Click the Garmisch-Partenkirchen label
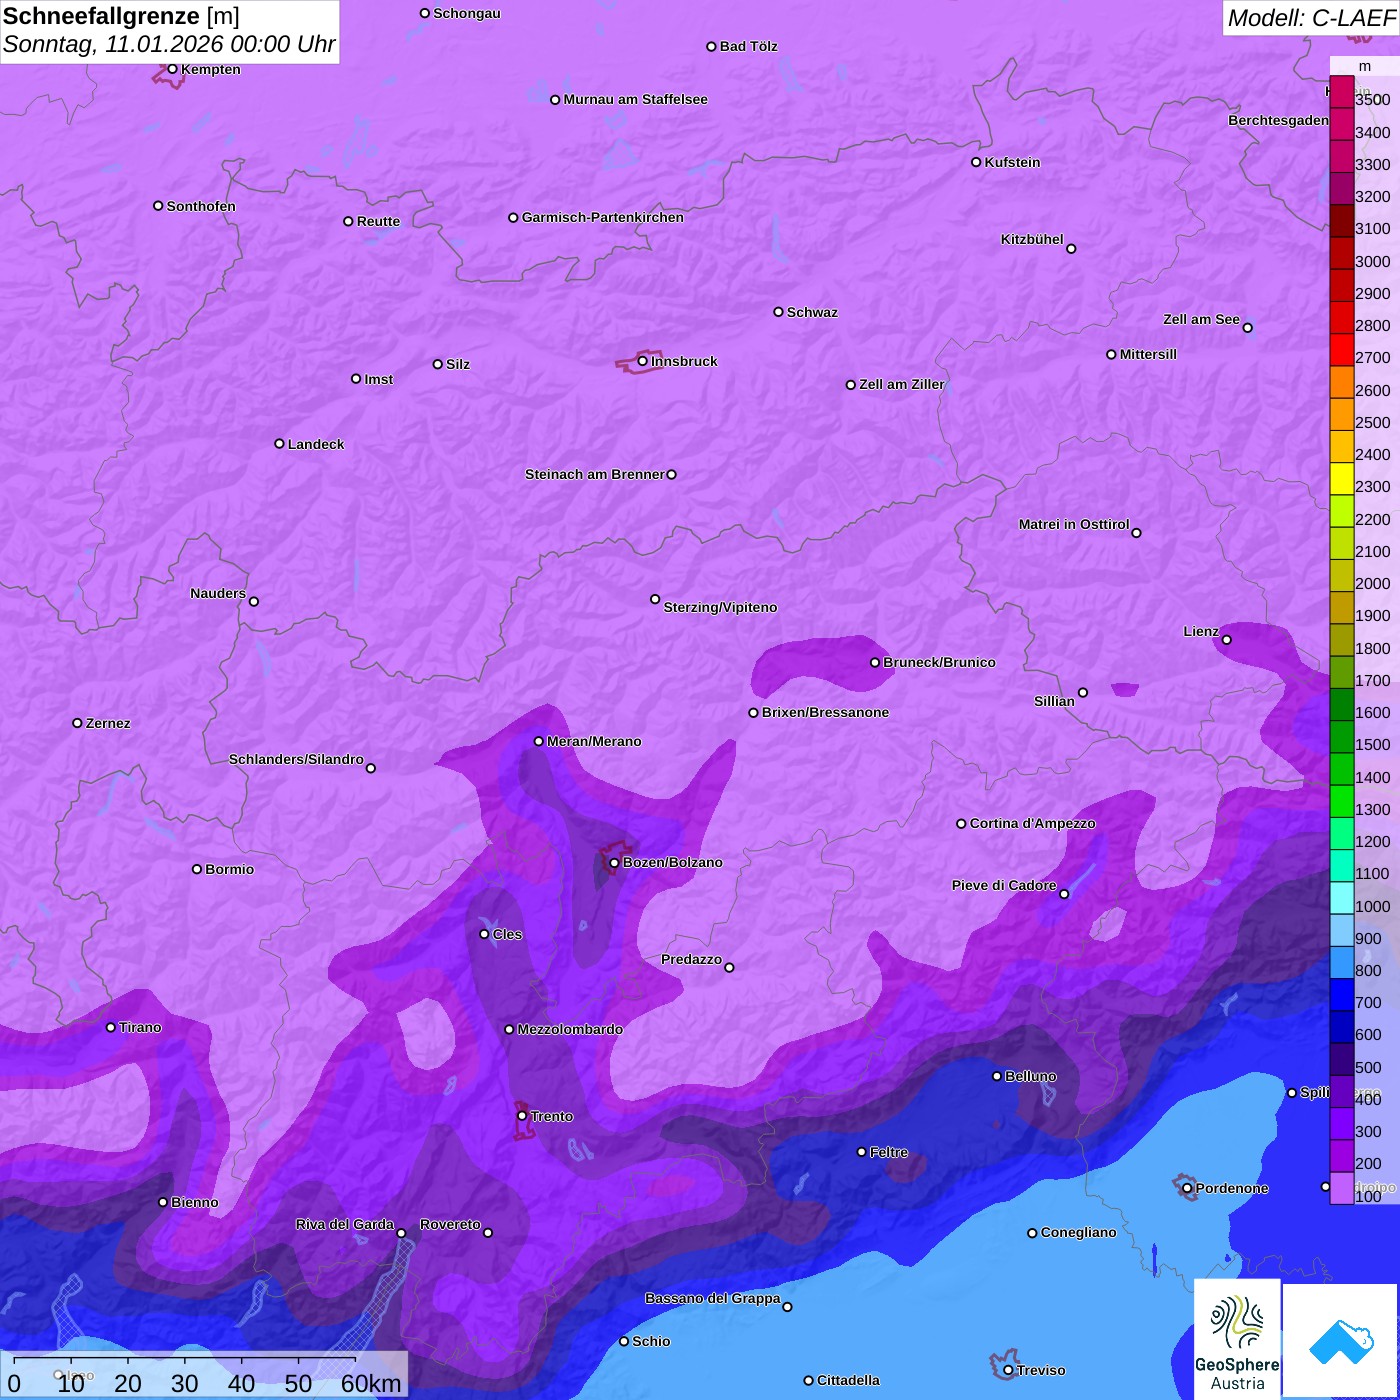1400x1400 pixels. [603, 217]
